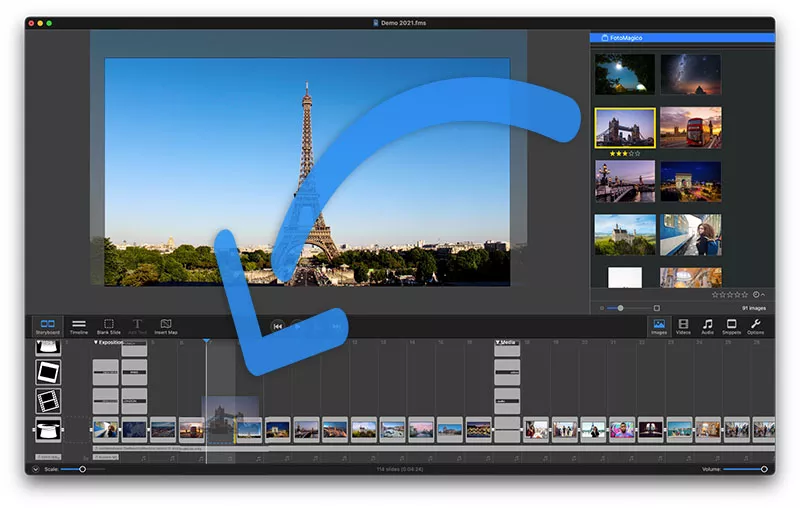This screenshot has height=508, width=800.
Task: Adjust the thumbnail size slider
Action: [629, 308]
